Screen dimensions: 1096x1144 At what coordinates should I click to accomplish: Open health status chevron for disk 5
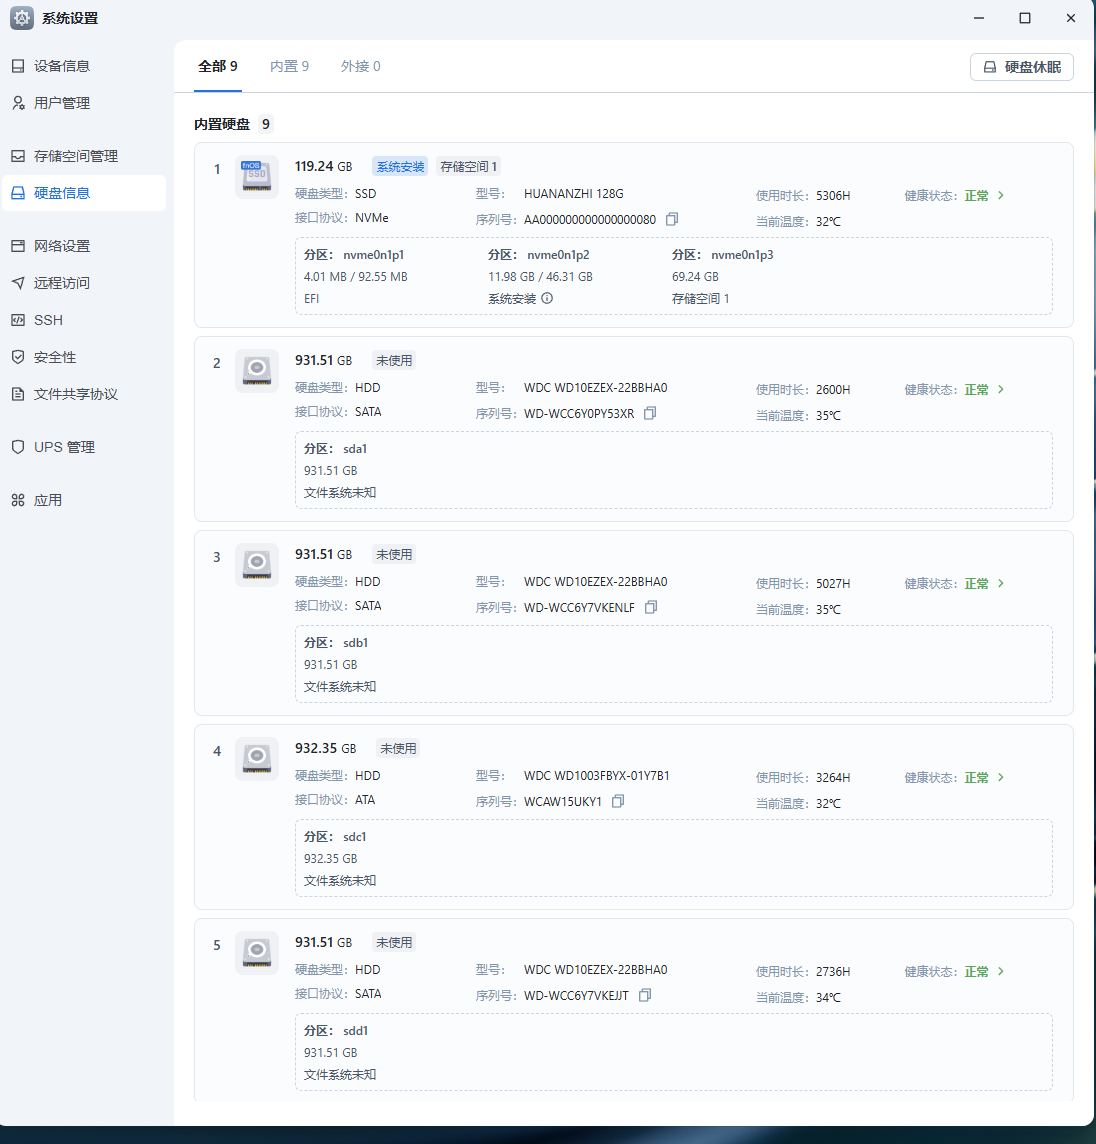(1001, 972)
